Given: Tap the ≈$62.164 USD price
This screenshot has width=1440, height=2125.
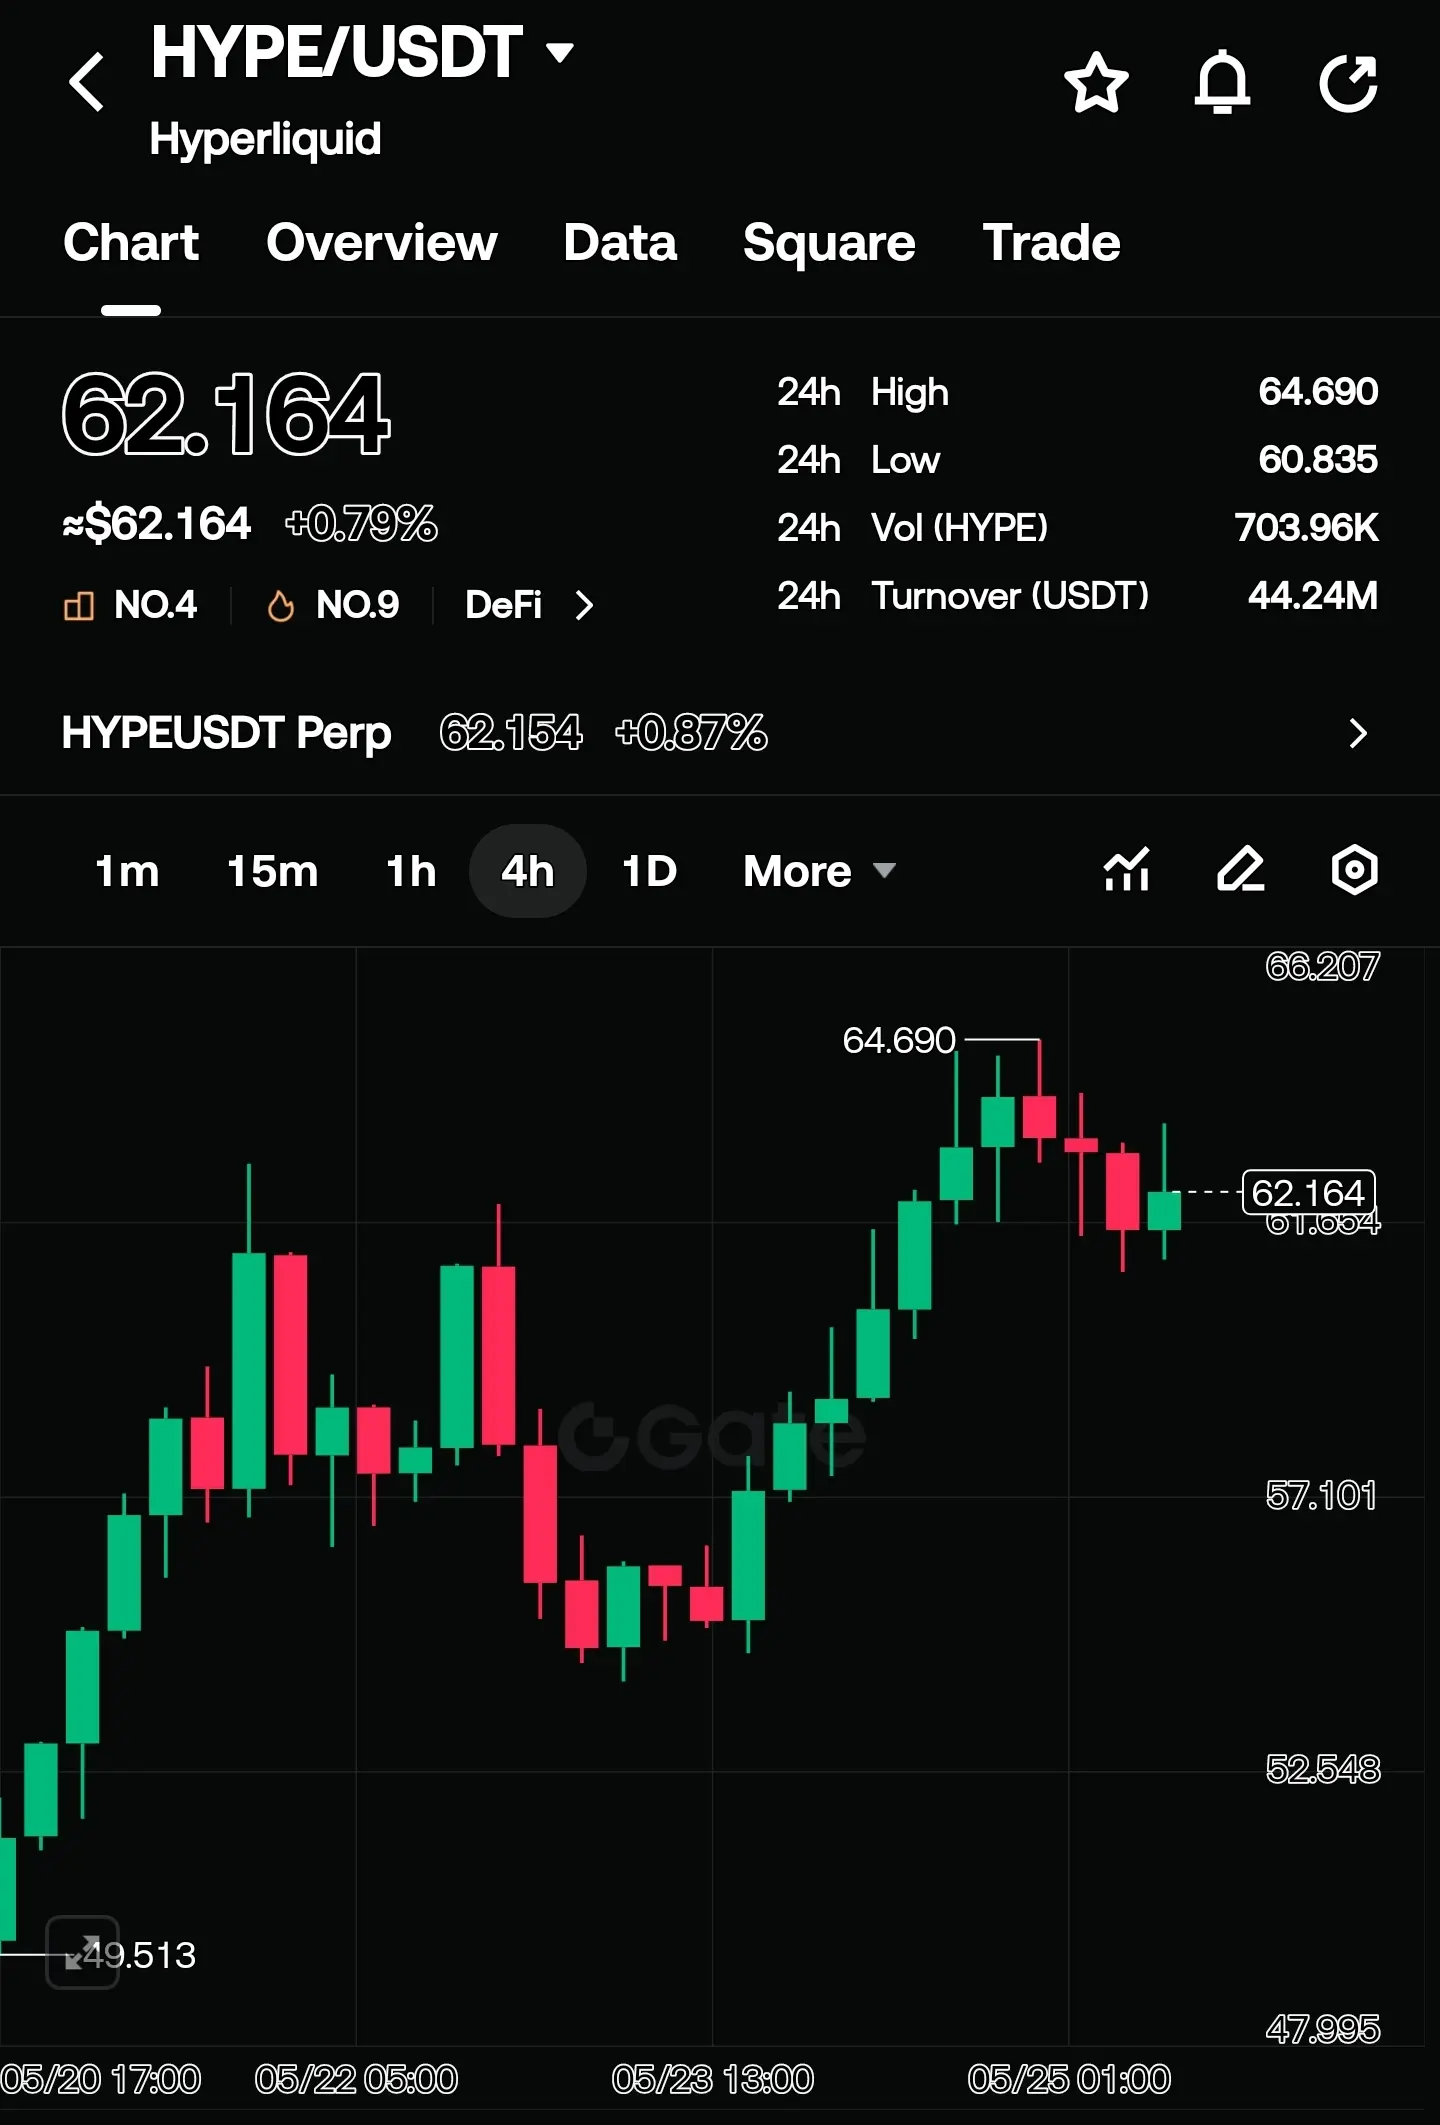Looking at the screenshot, I should pos(156,524).
